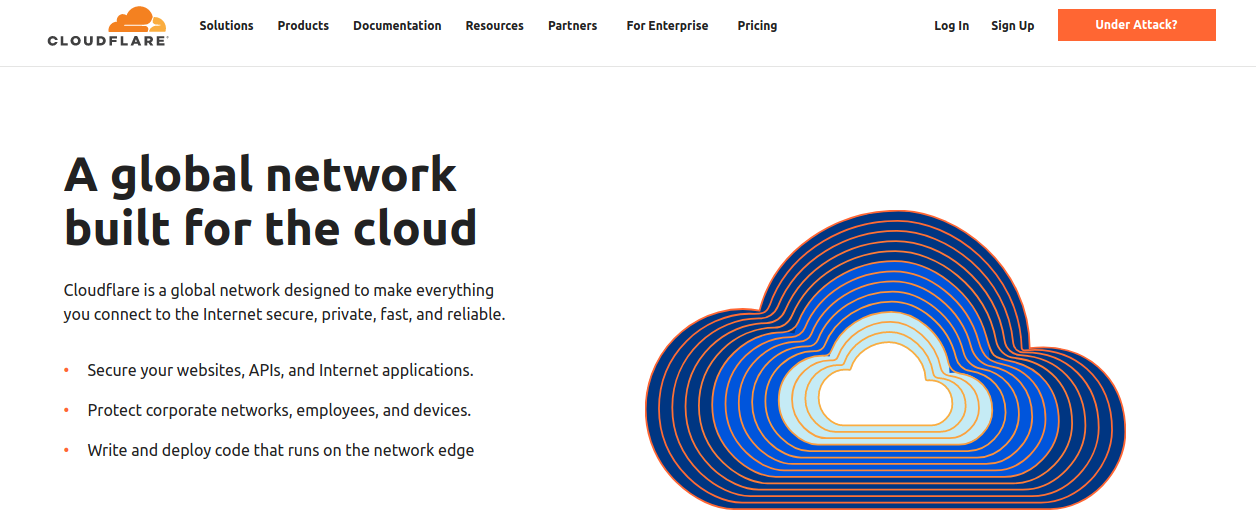Click the paragraph beginning "Cloudflare is a global network"
The height and width of the screenshot is (516, 1256).
click(x=284, y=302)
